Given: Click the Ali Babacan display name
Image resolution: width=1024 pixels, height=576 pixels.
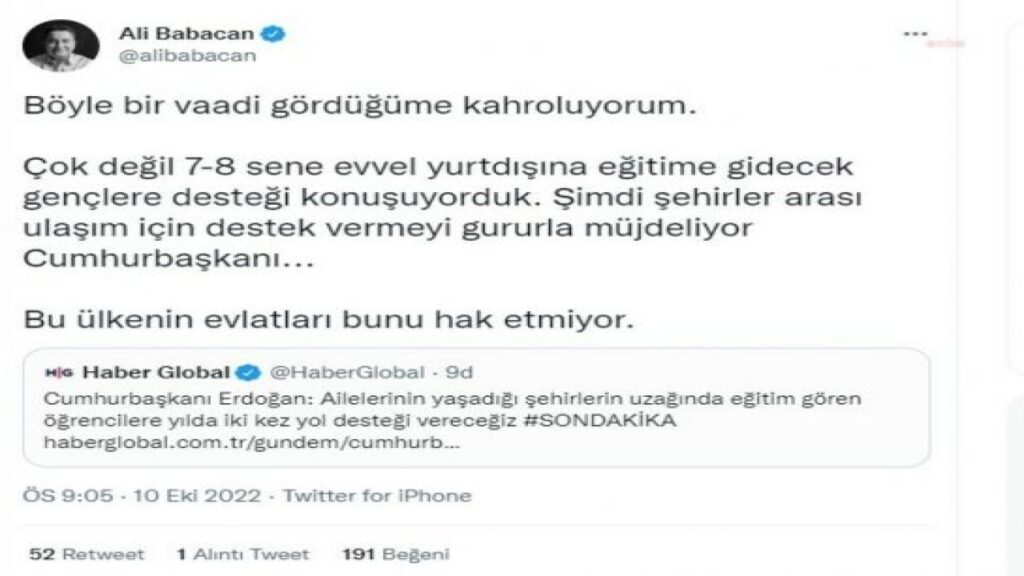Looking at the screenshot, I should point(186,33).
